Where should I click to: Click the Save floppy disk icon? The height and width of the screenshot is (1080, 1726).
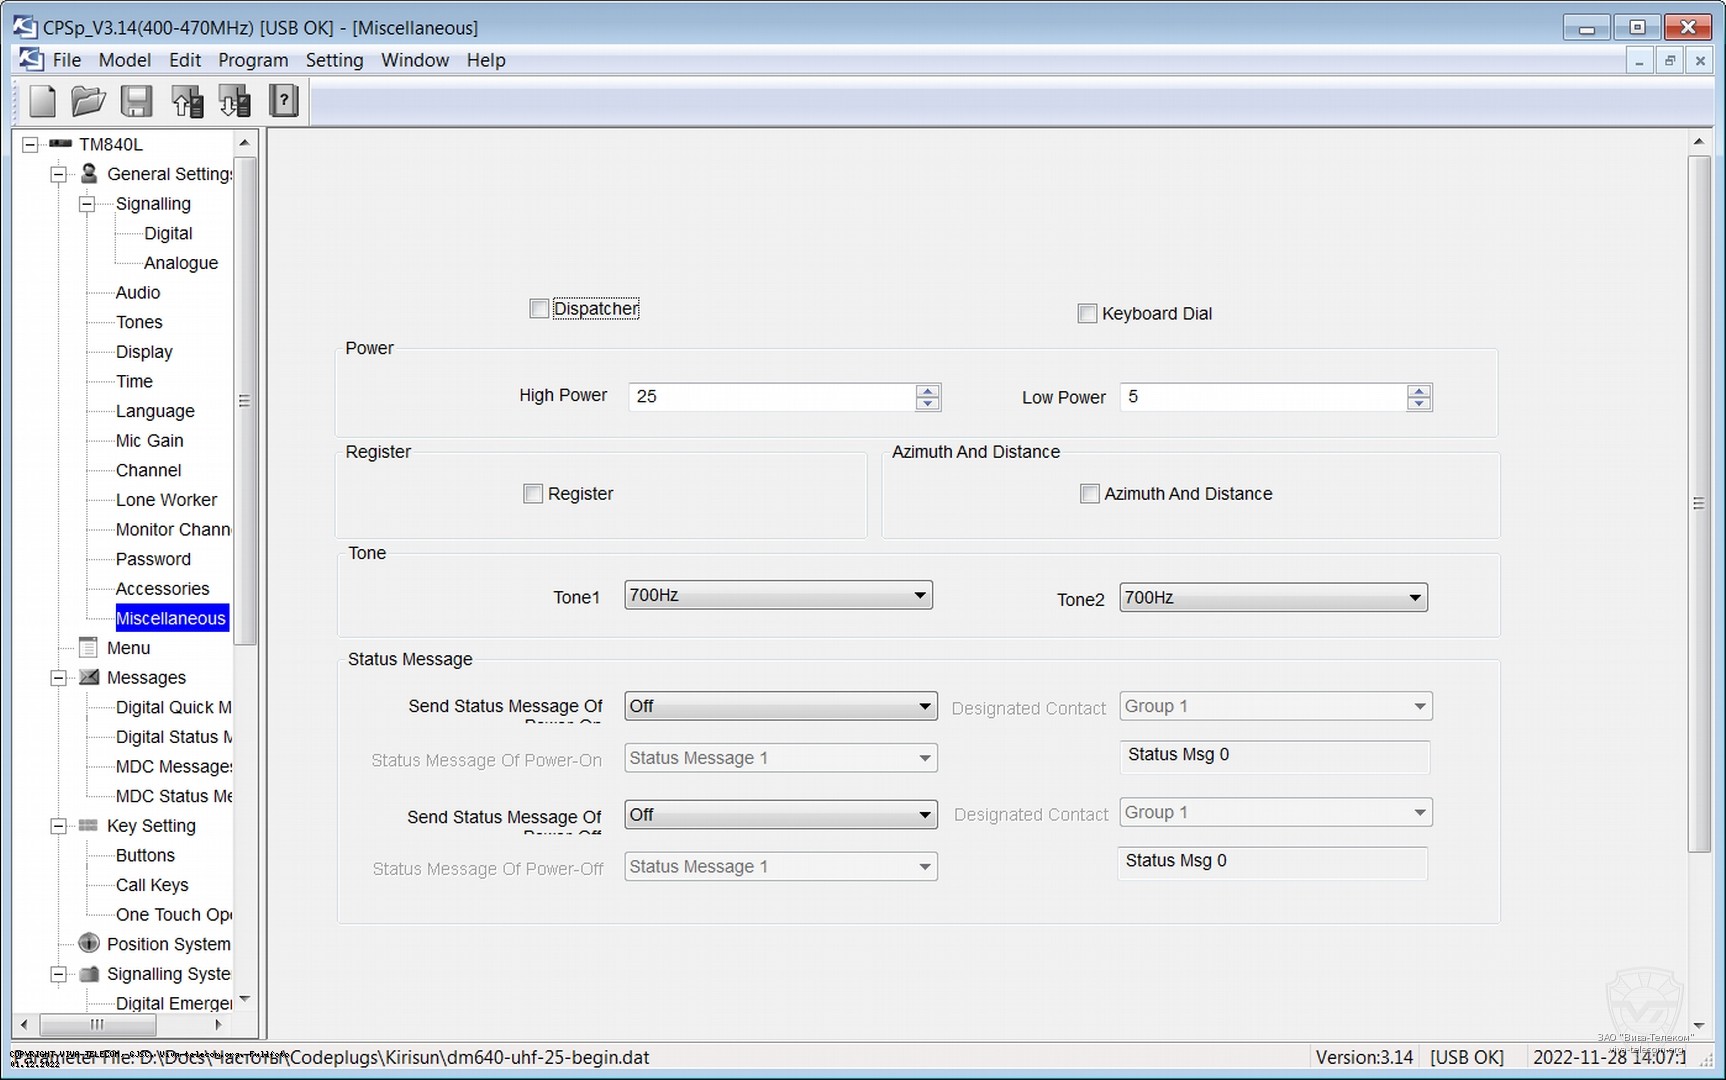136,101
